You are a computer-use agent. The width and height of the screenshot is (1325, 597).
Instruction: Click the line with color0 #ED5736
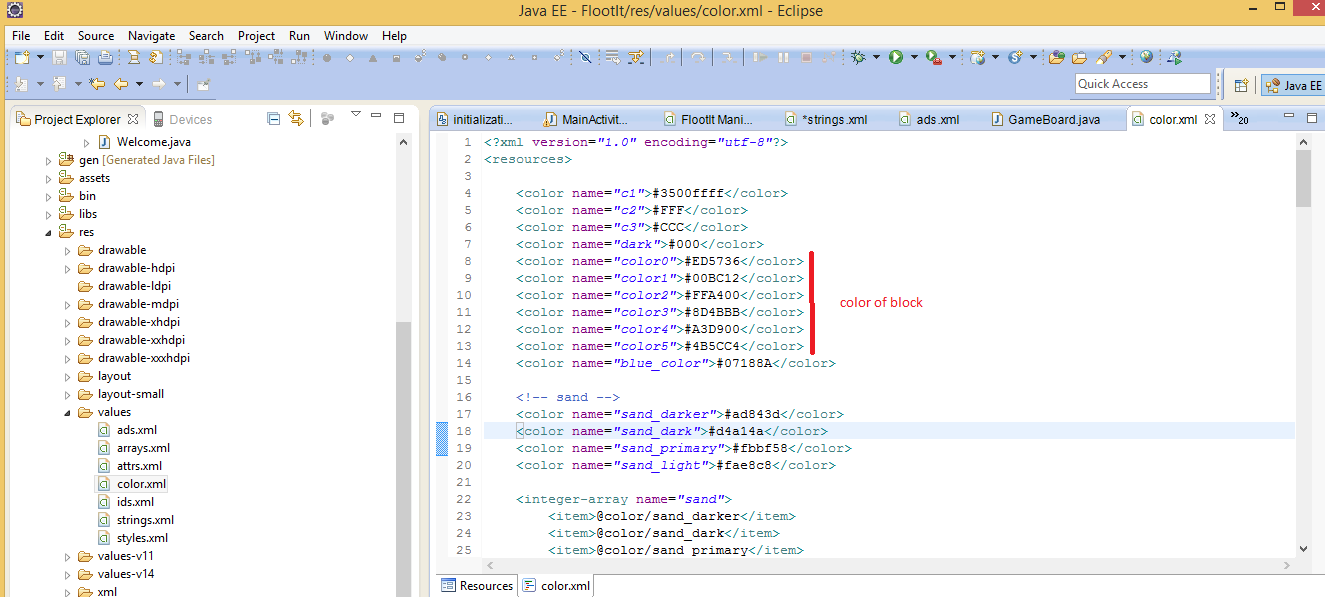(660, 261)
